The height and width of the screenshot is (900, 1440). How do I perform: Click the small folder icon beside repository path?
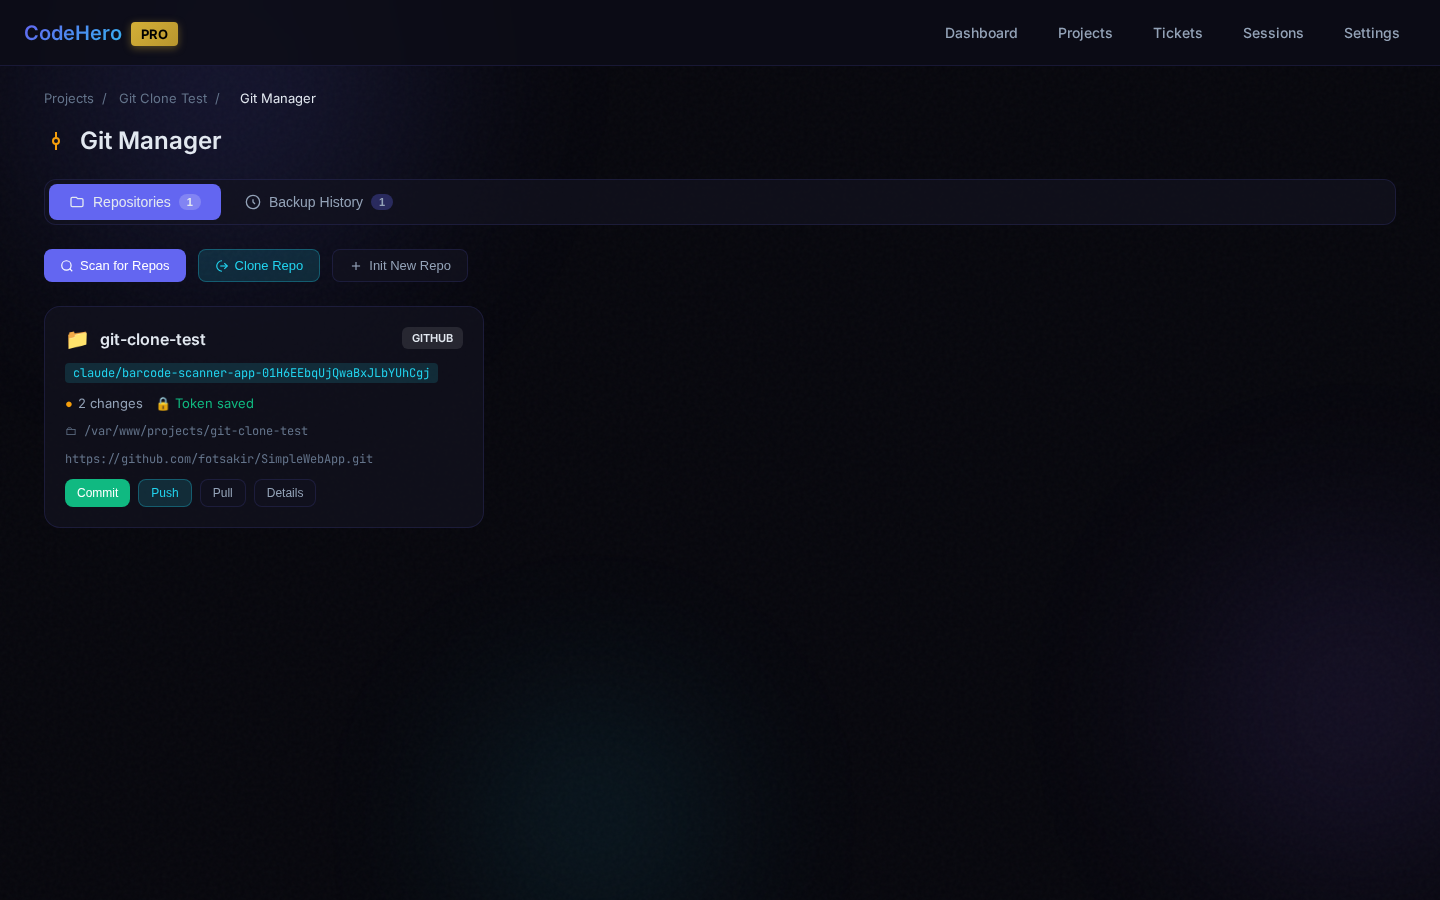click(x=71, y=432)
